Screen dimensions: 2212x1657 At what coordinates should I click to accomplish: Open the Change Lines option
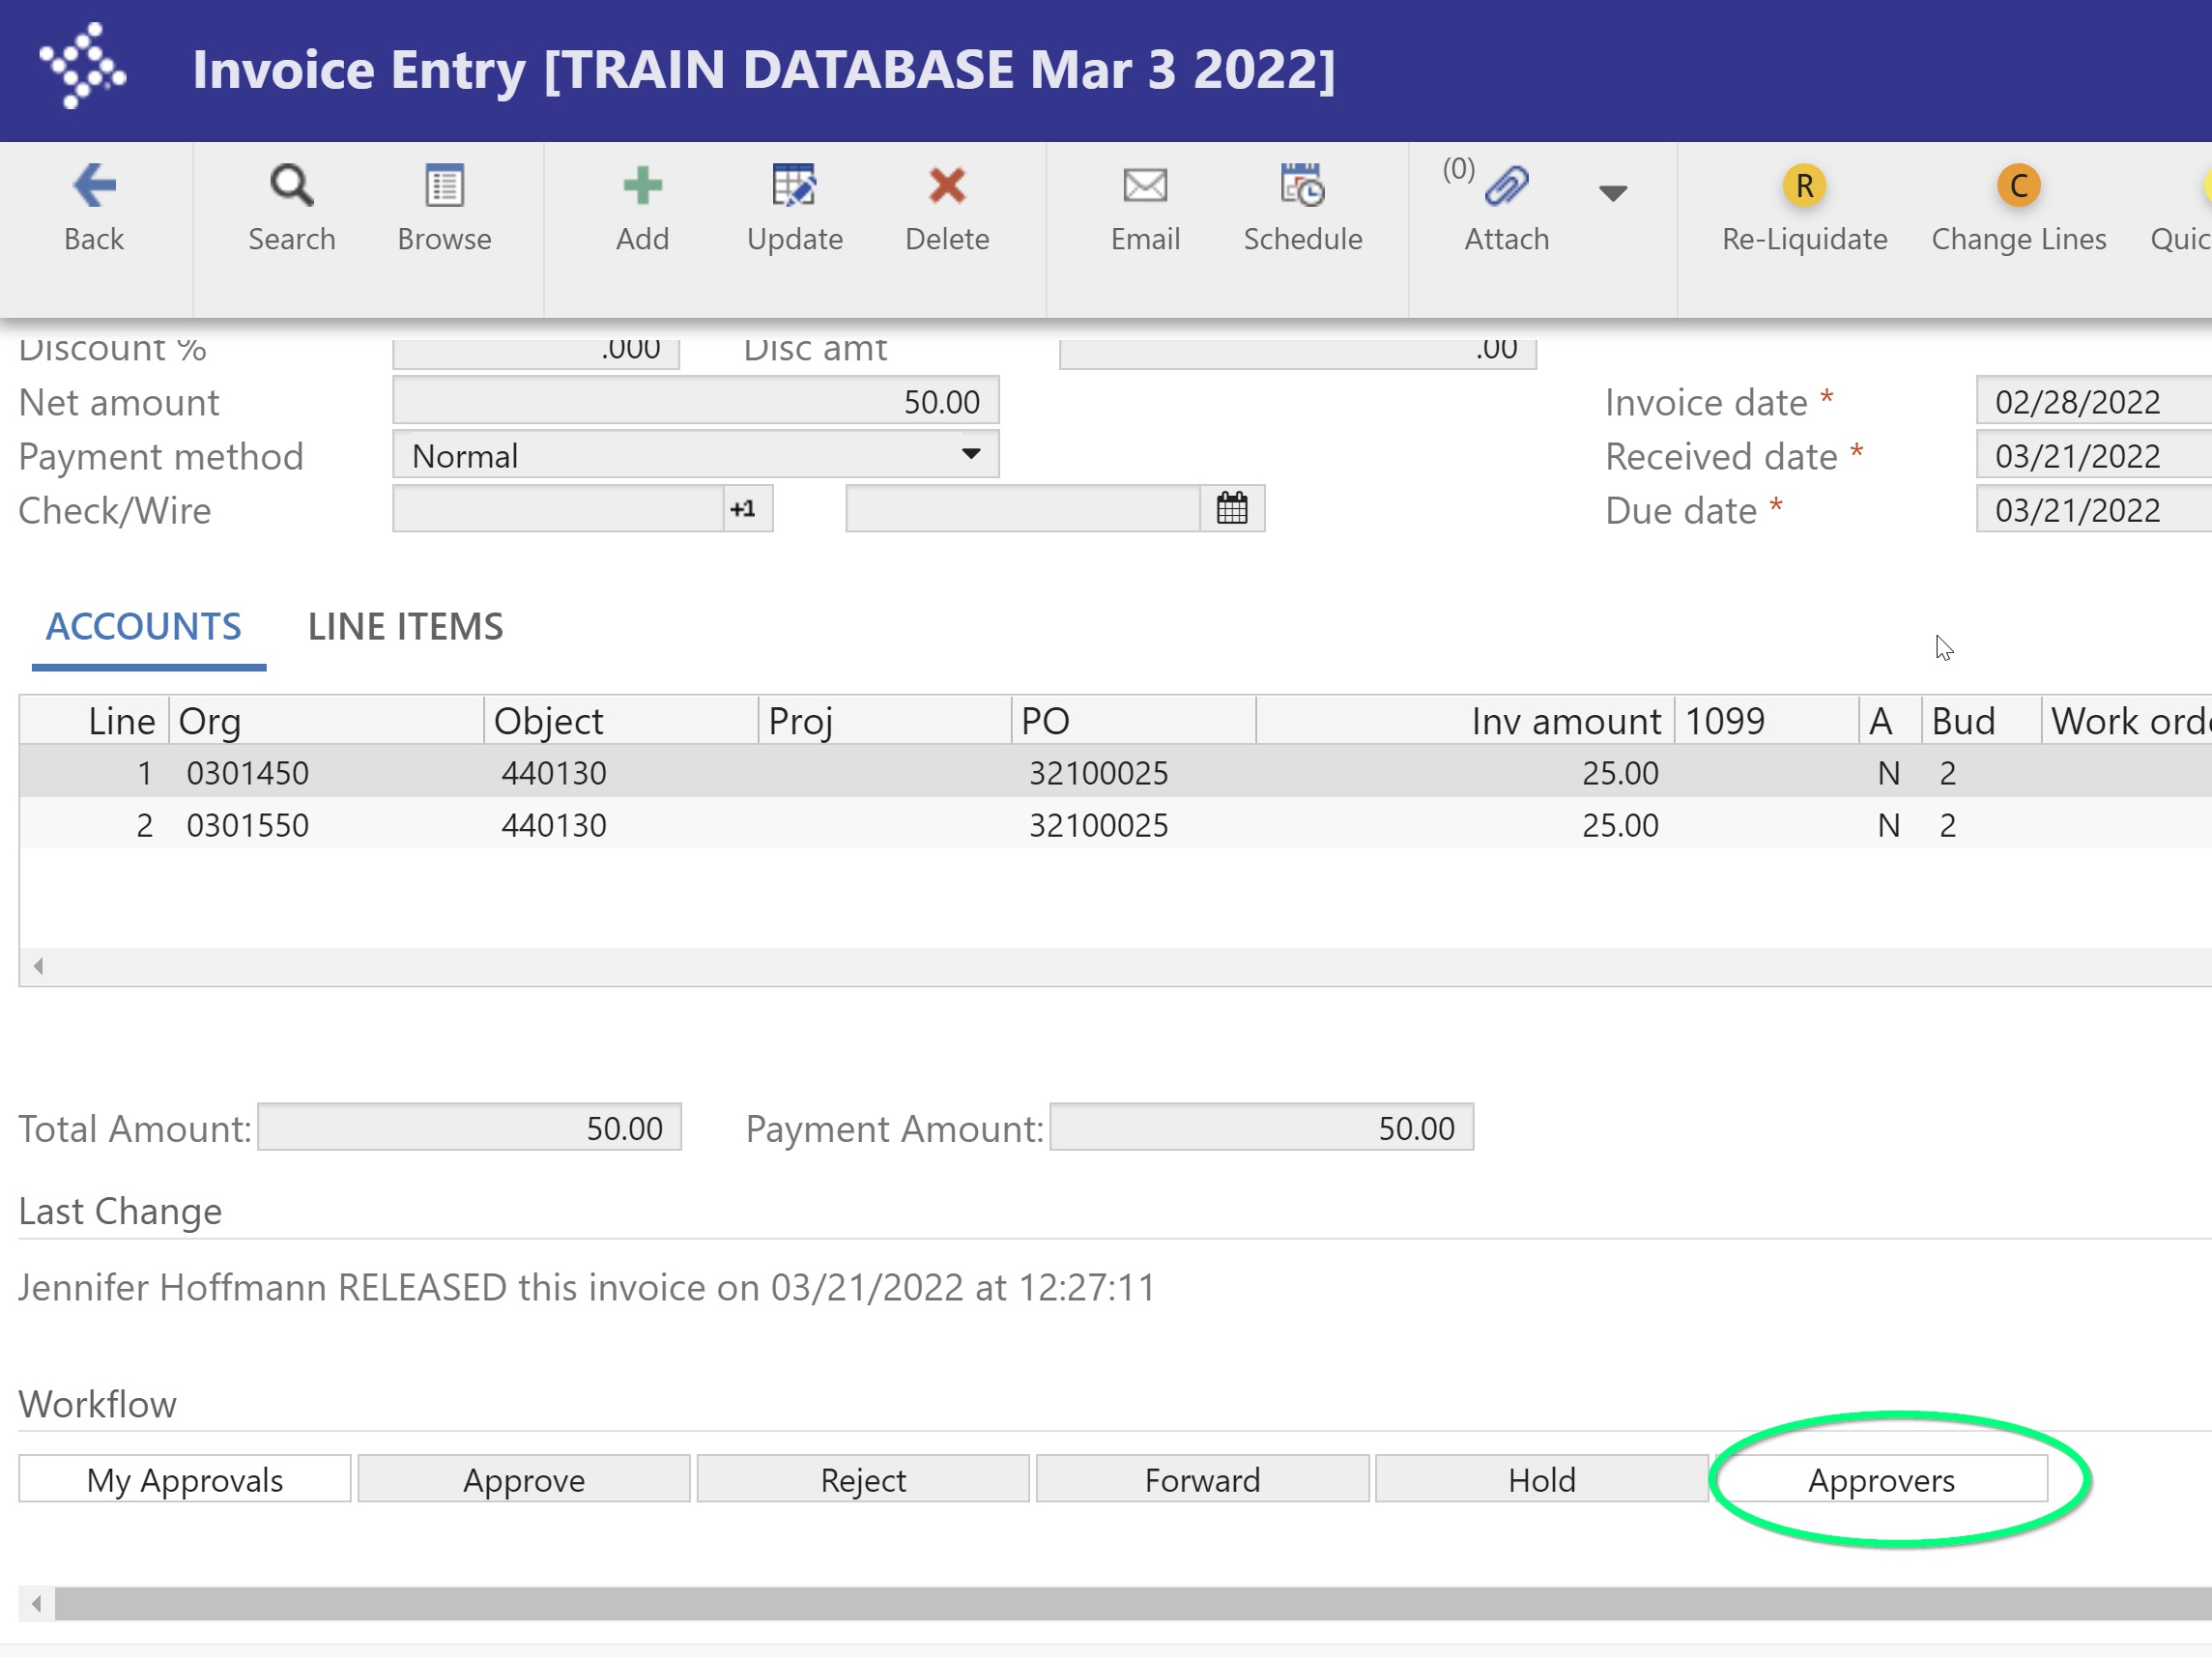coord(2018,187)
